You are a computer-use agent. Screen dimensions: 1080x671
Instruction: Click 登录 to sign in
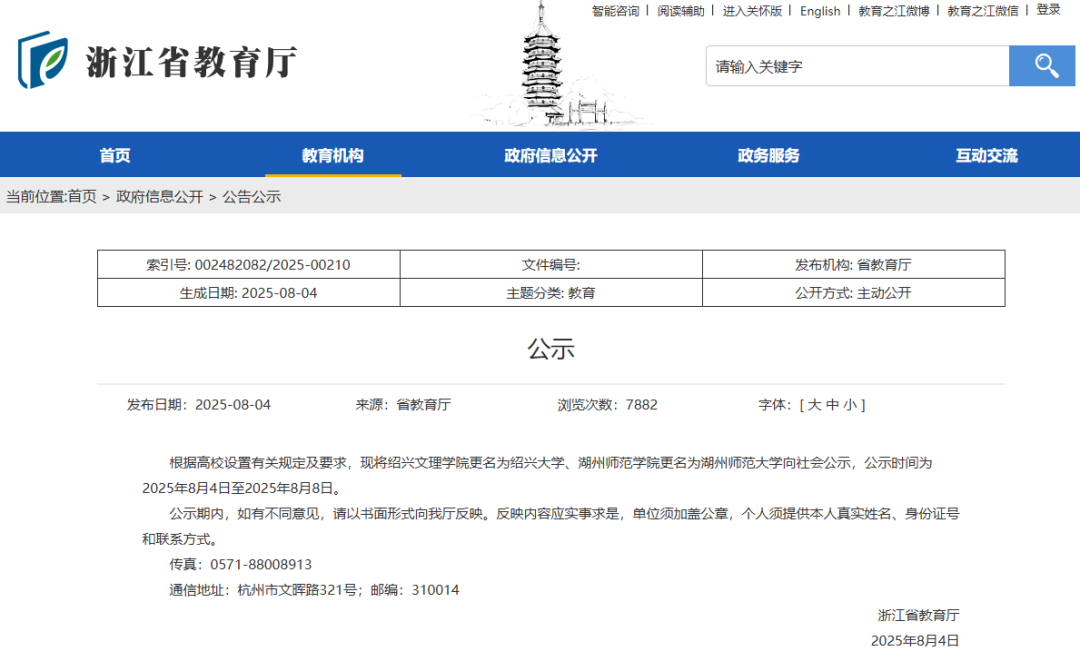(1048, 10)
